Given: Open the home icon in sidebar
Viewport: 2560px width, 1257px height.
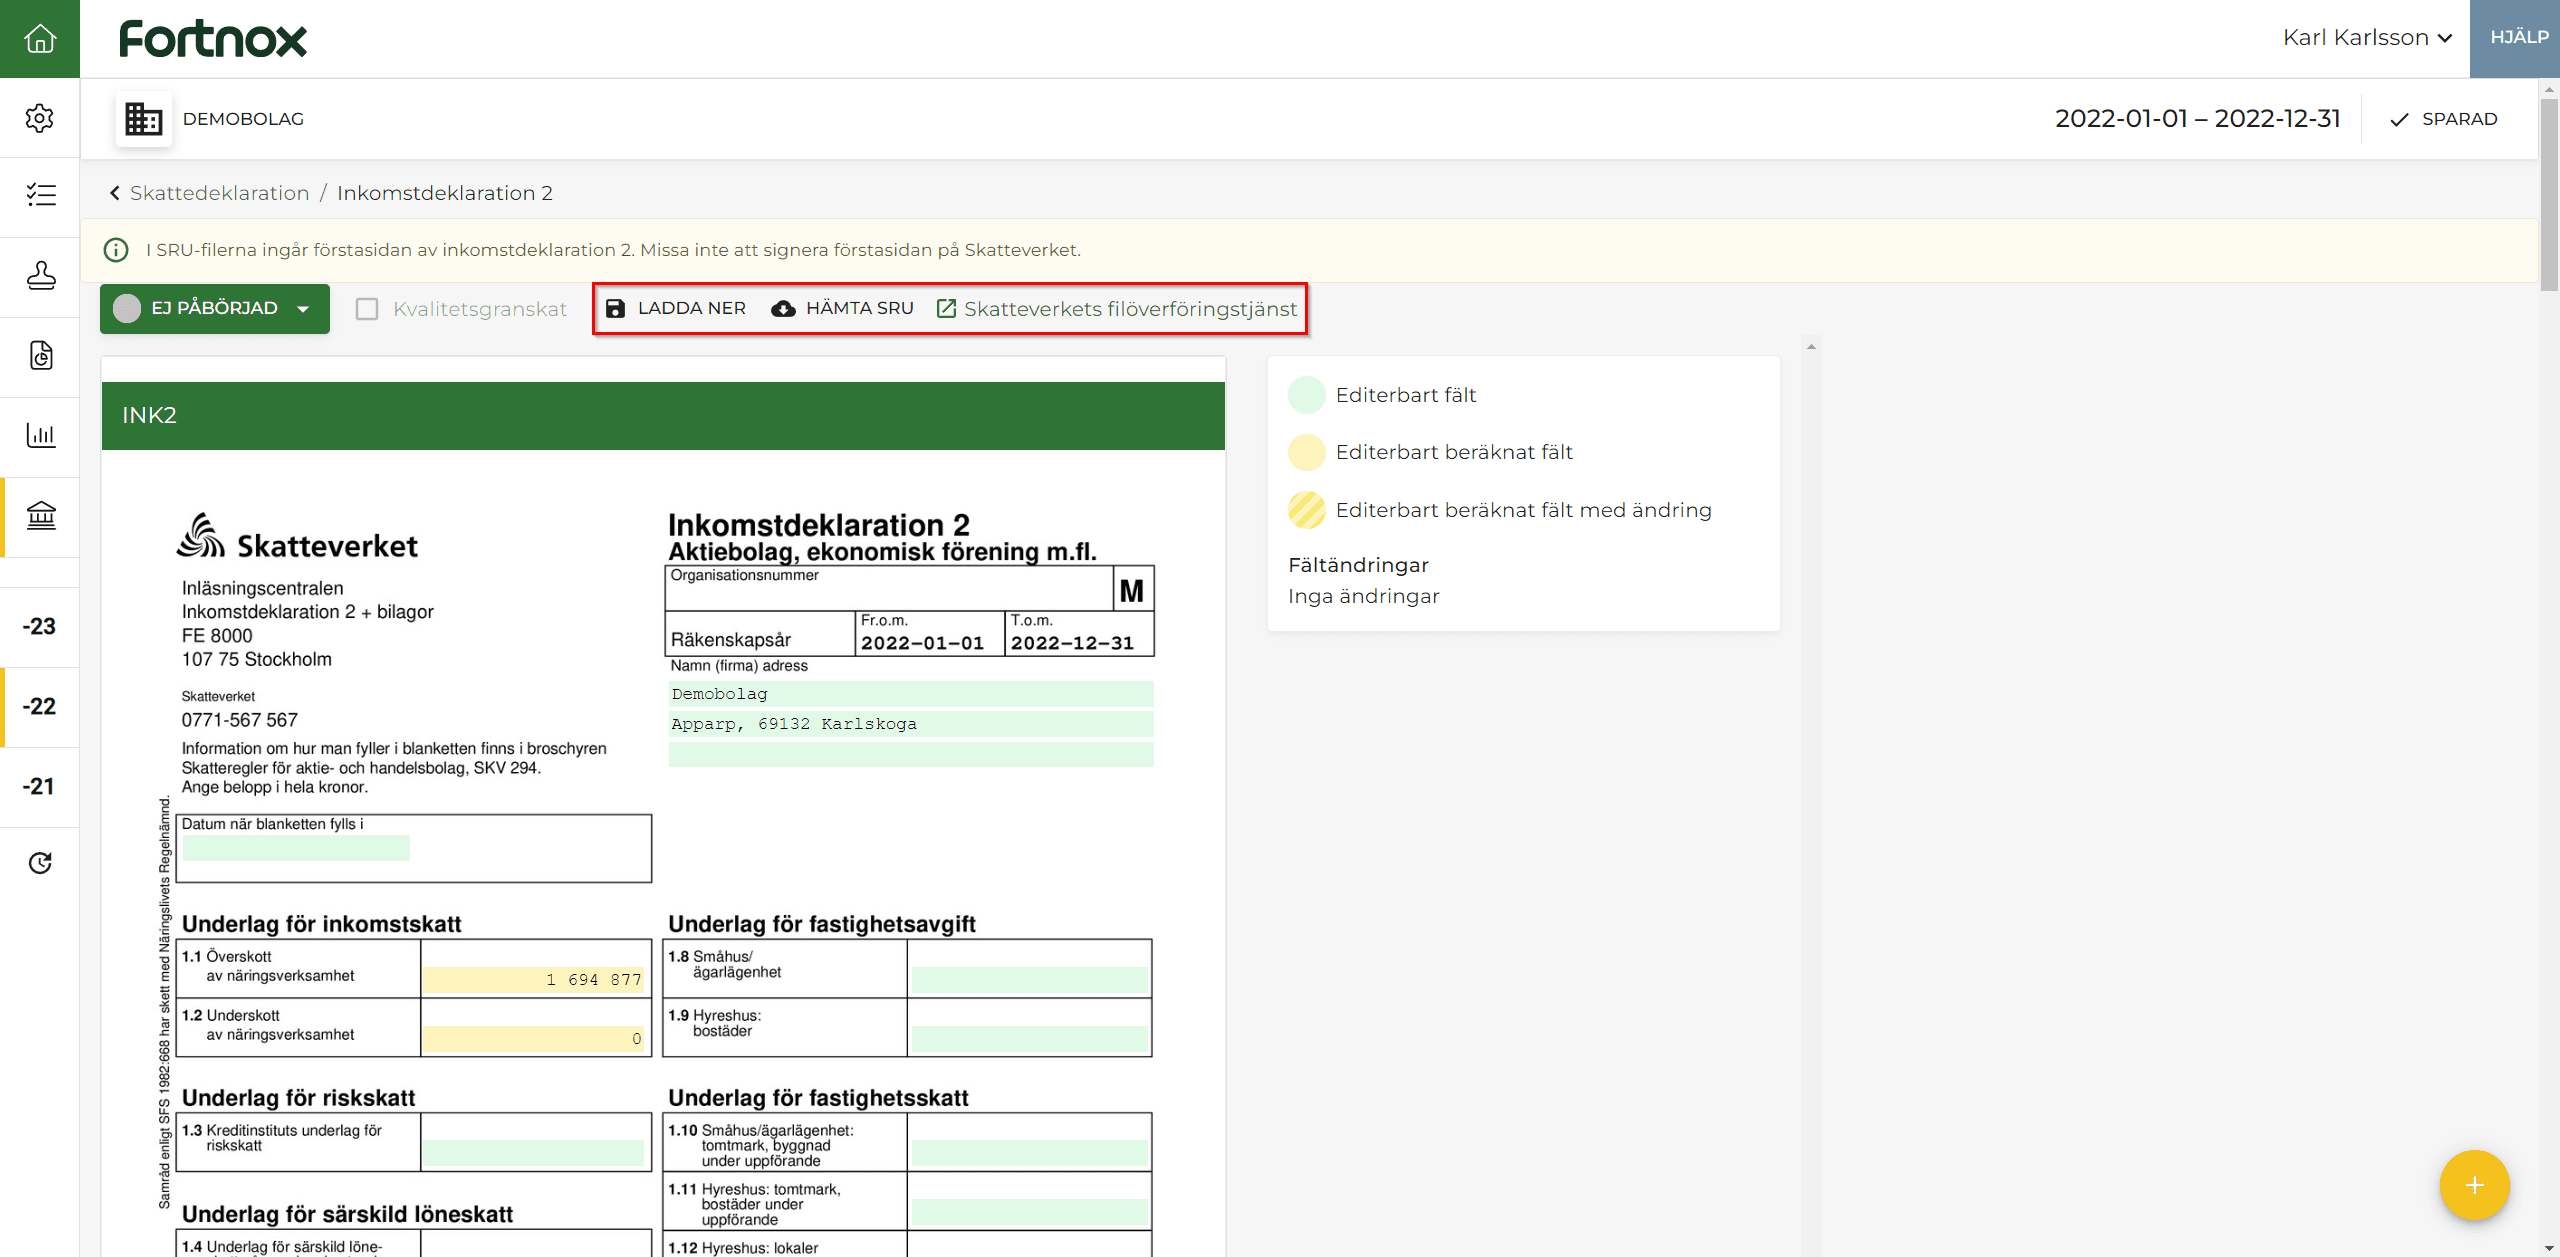Looking at the screenshot, I should click(40, 38).
